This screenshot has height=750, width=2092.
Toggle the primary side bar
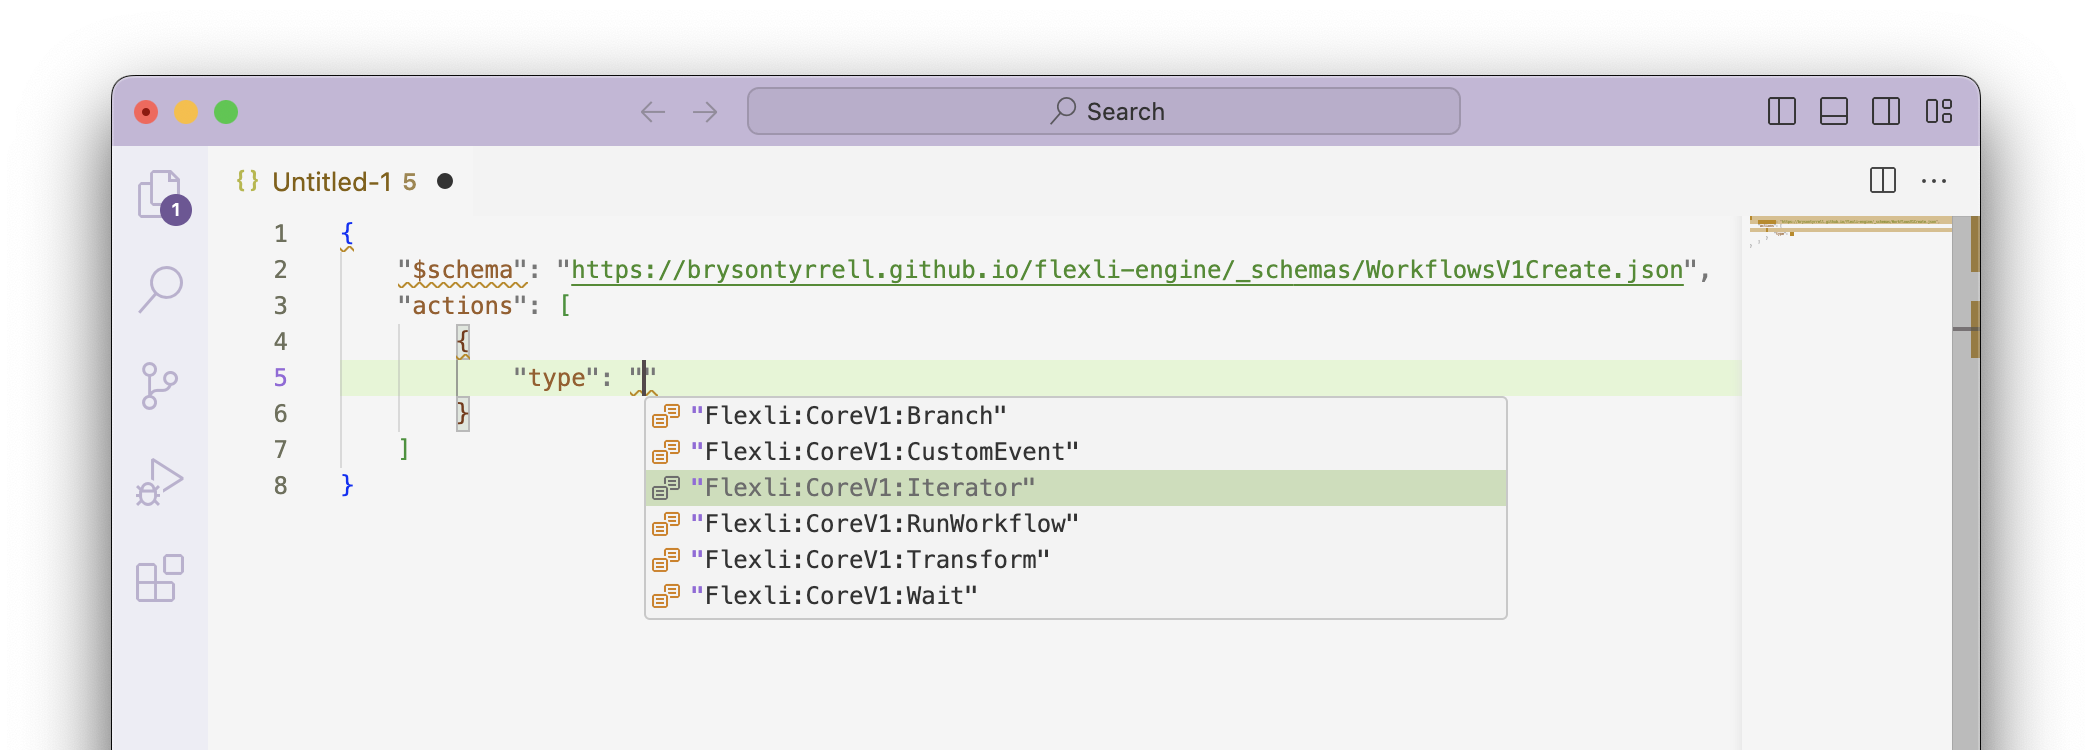(1782, 111)
